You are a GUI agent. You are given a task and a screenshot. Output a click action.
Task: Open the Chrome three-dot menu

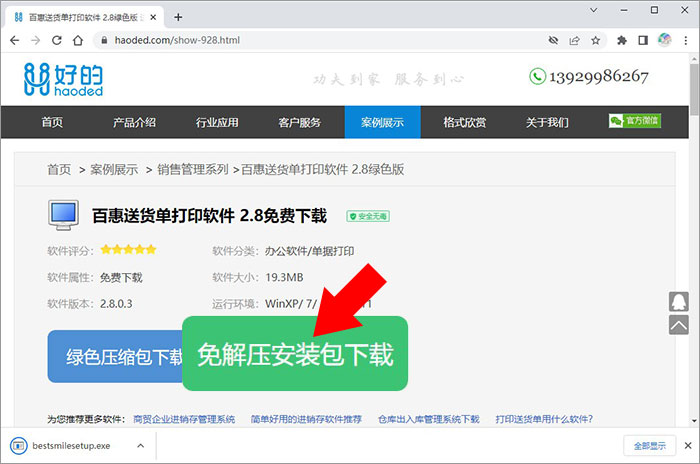pos(686,41)
